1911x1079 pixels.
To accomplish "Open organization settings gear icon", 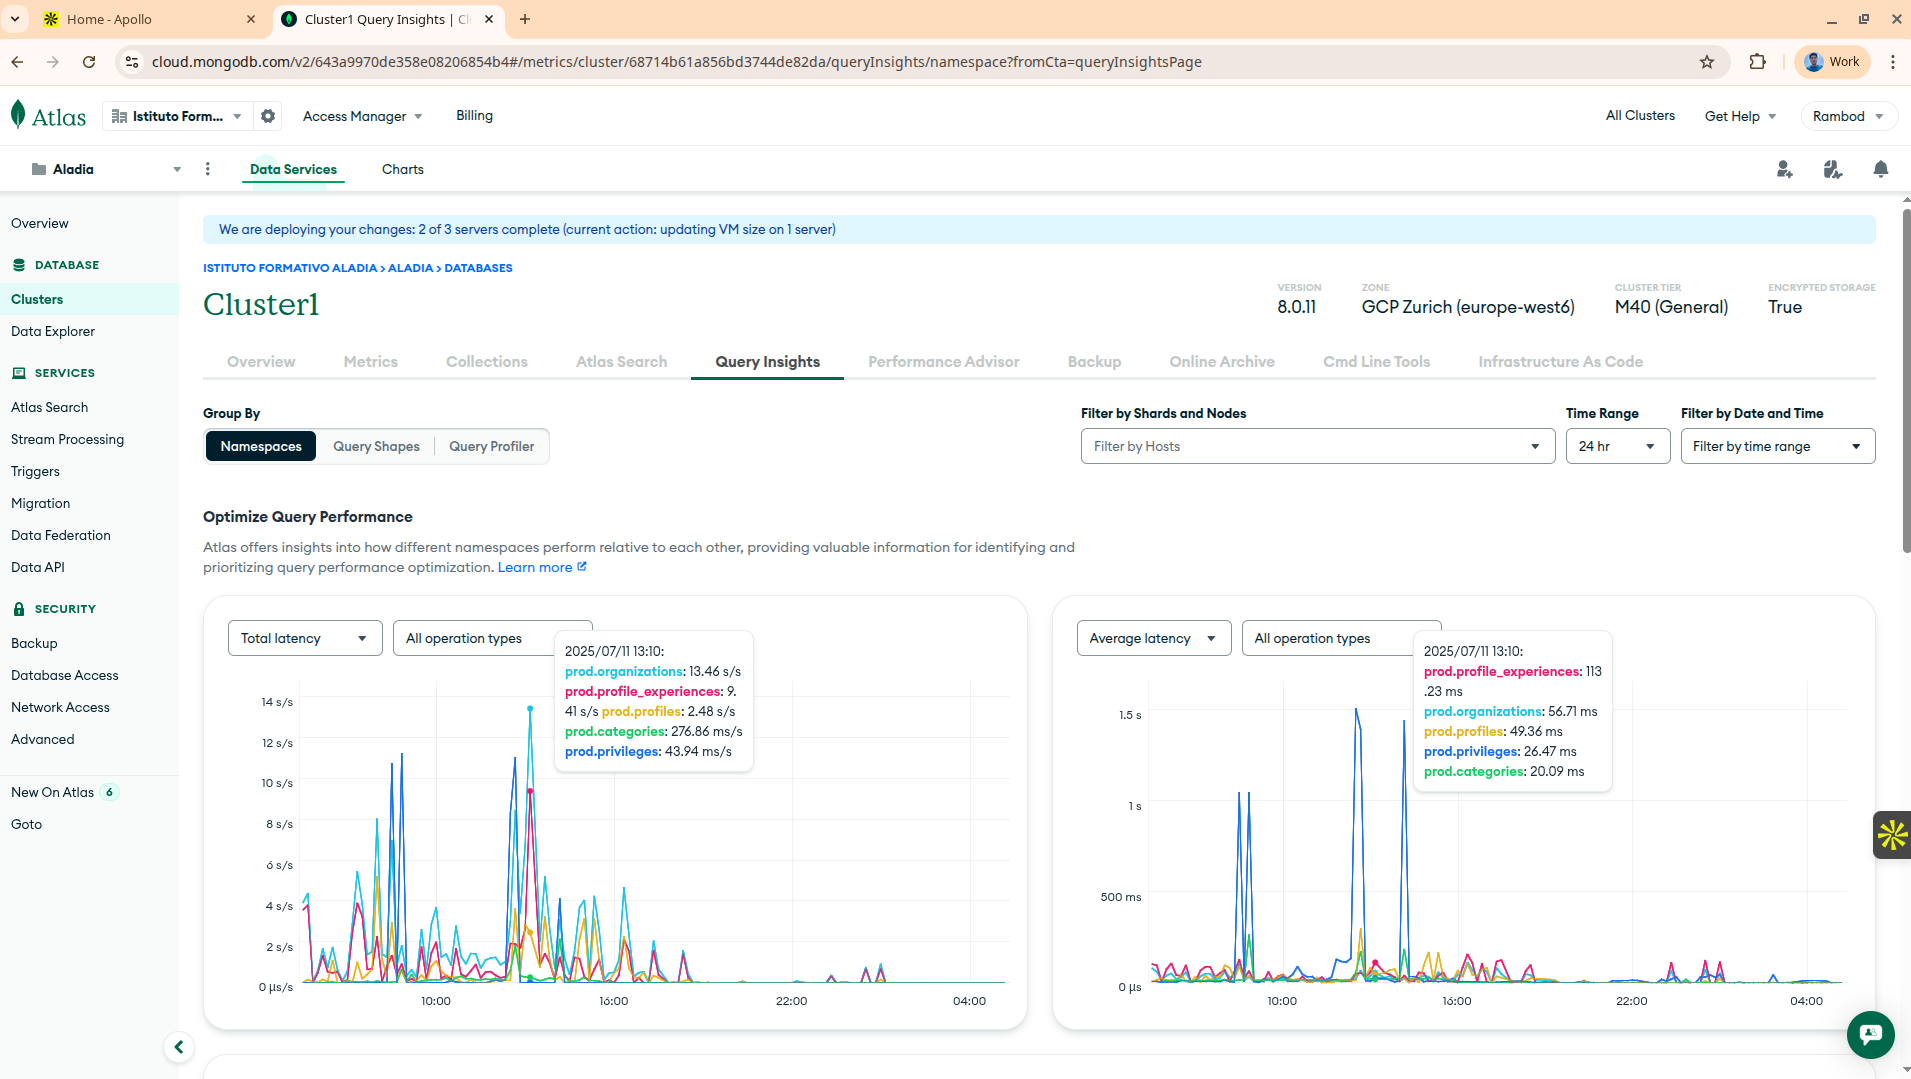I will click(x=268, y=116).
